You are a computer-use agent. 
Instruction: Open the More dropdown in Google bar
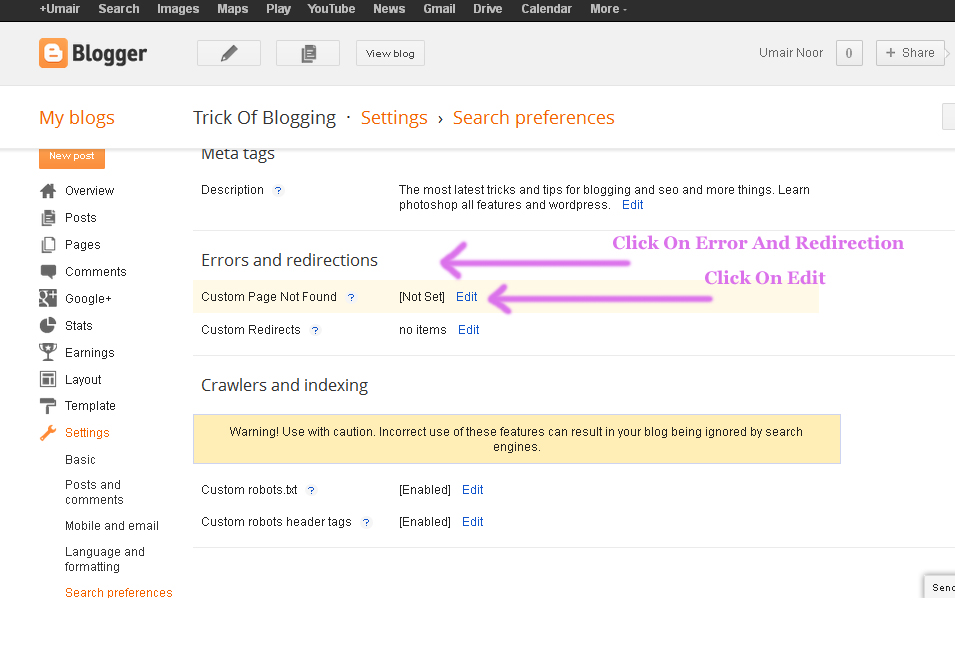[x=608, y=9]
